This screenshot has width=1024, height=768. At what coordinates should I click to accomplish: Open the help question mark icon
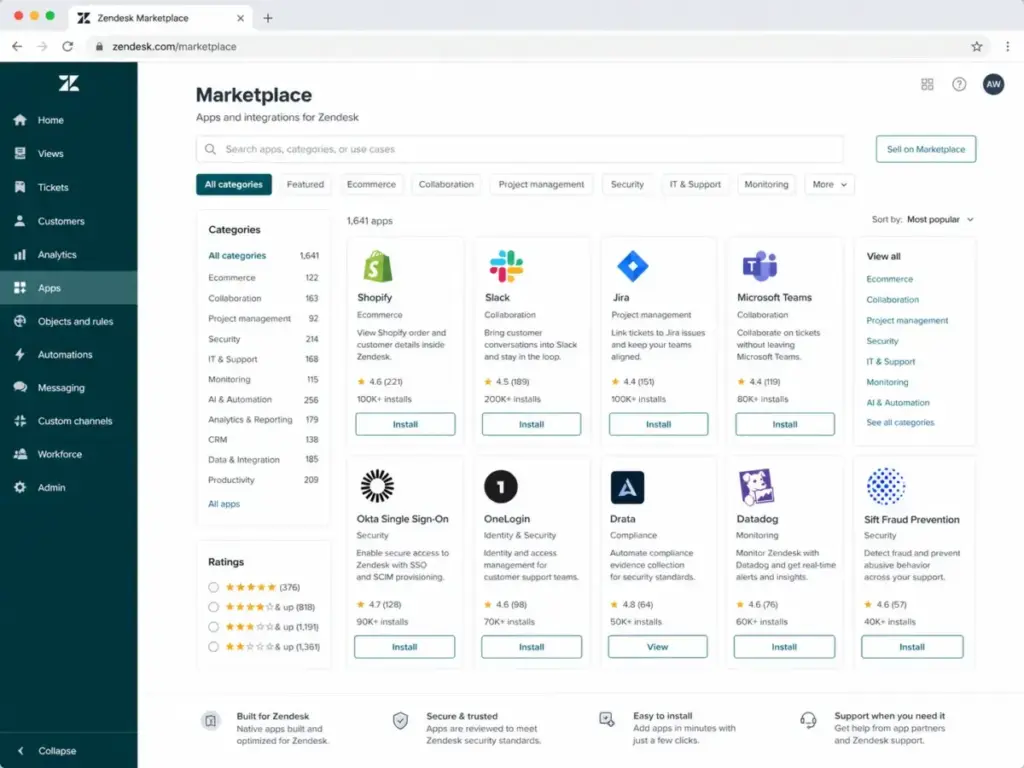pyautogui.click(x=959, y=84)
